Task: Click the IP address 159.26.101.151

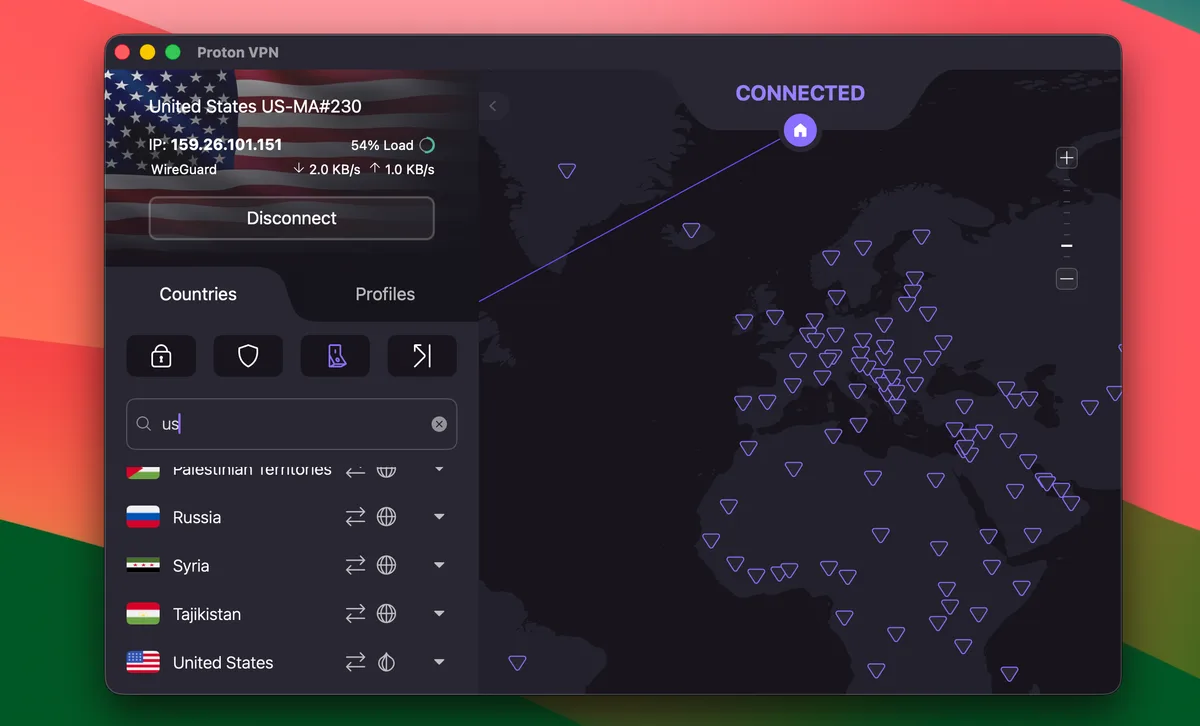Action: click(226, 145)
